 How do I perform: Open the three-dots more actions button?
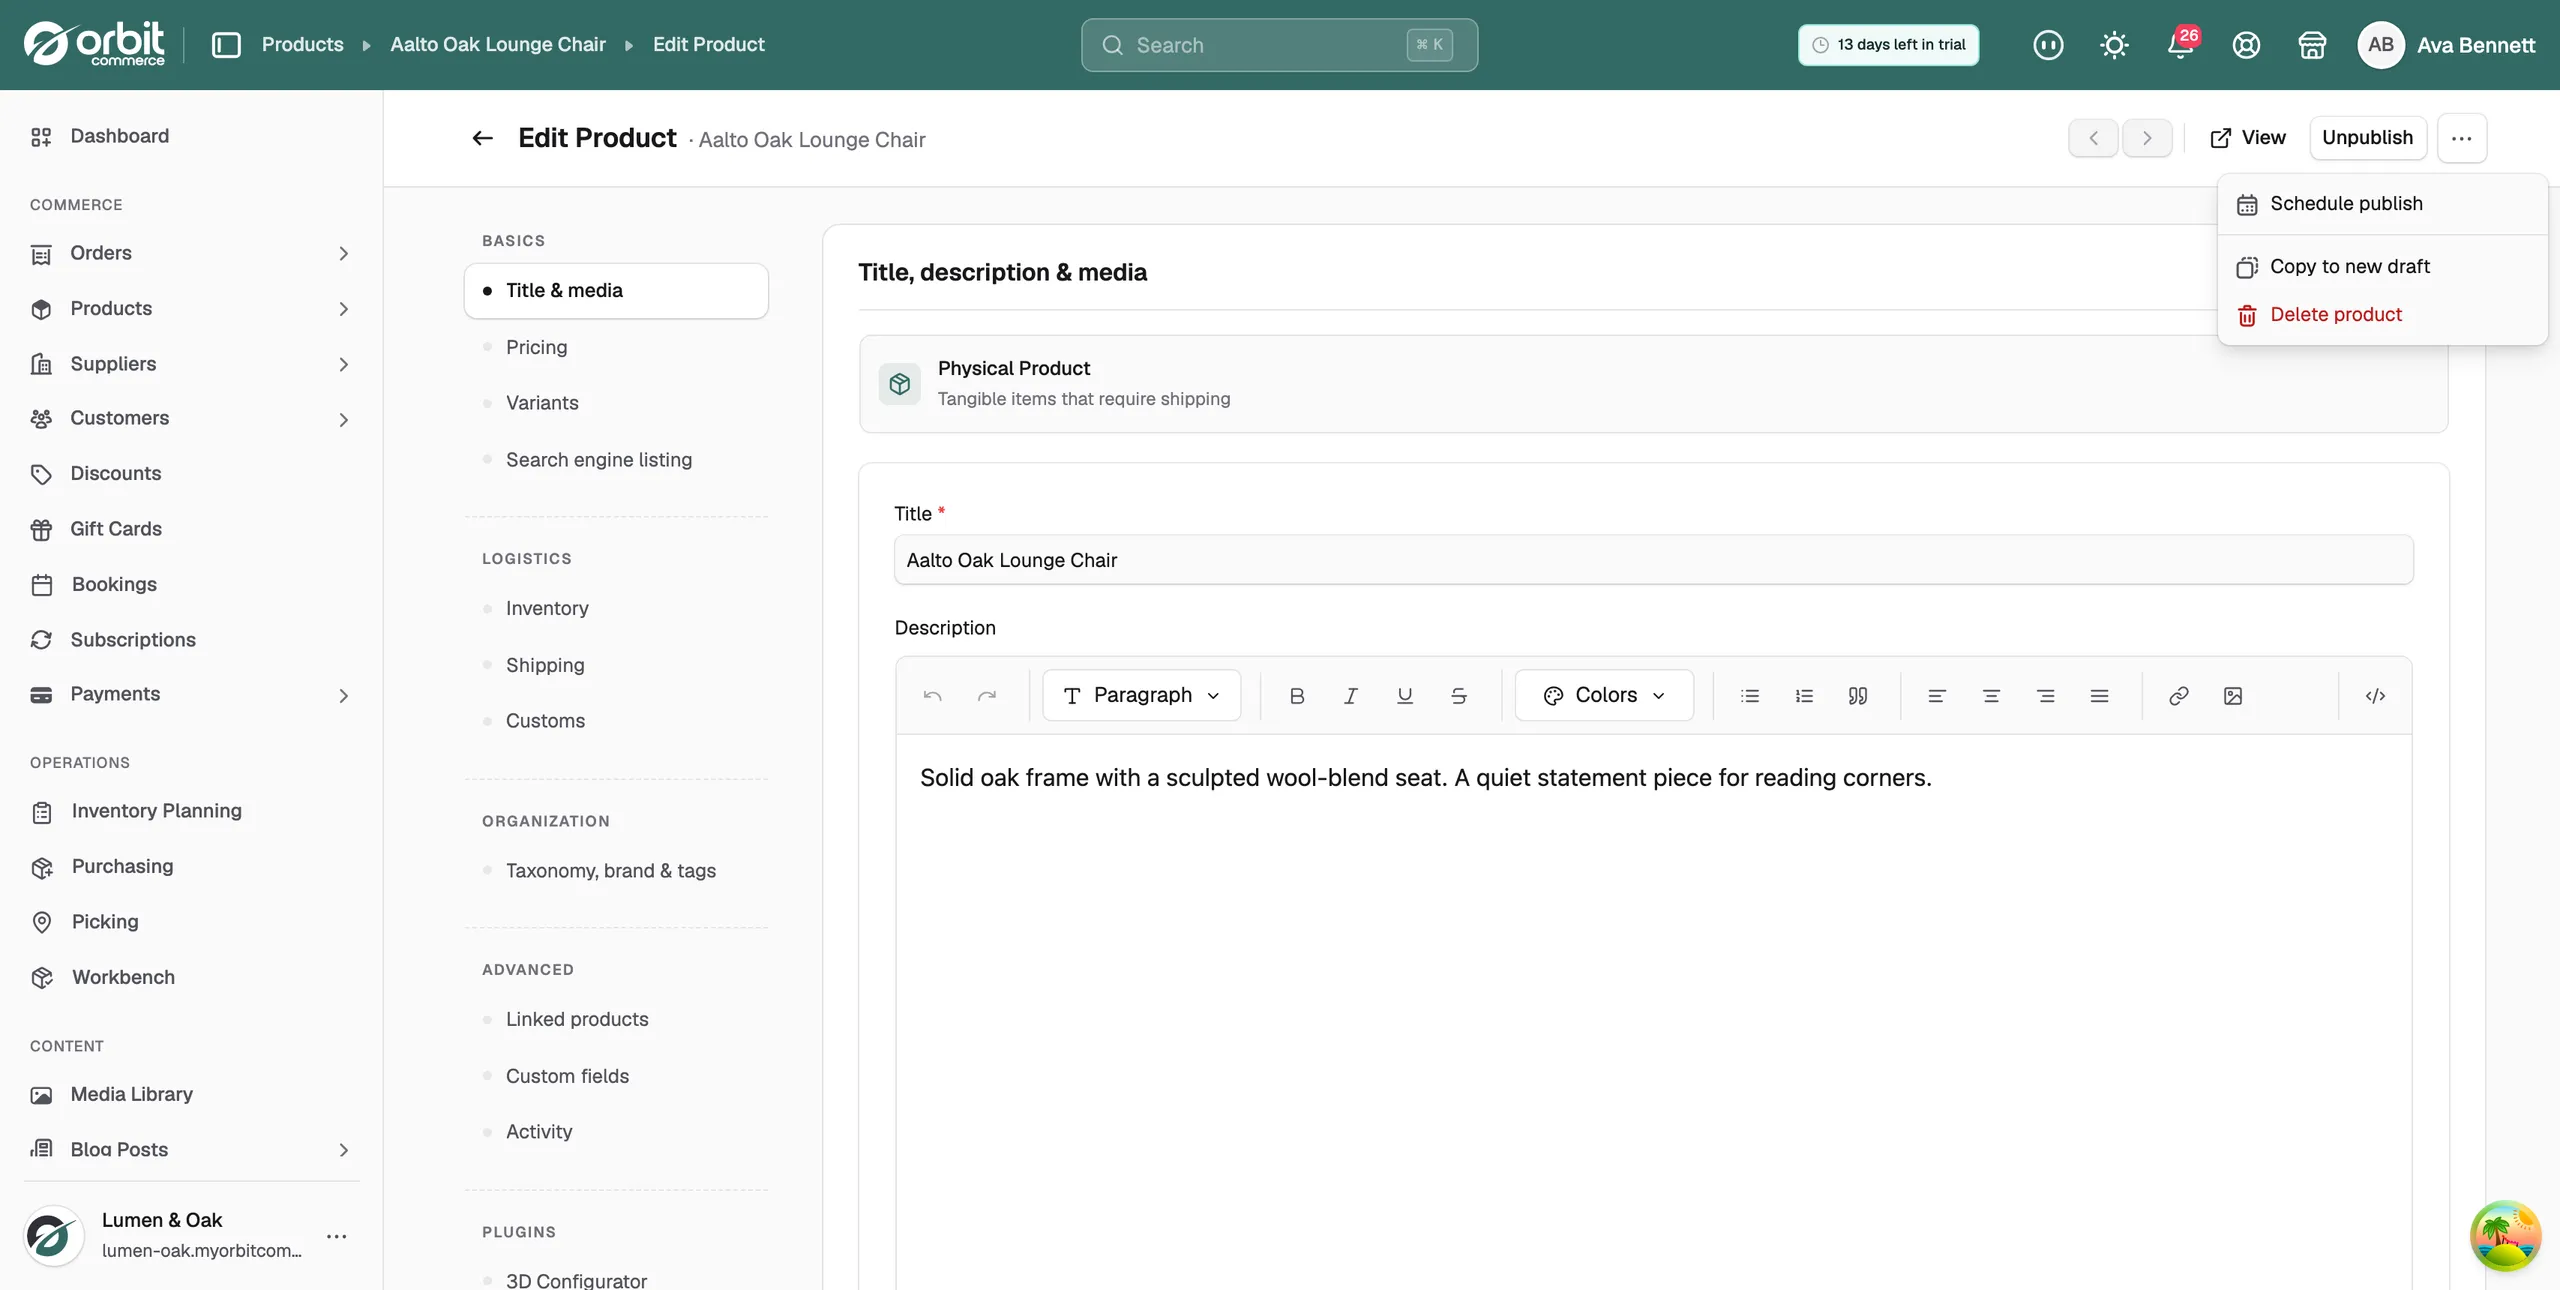pyautogui.click(x=2462, y=138)
